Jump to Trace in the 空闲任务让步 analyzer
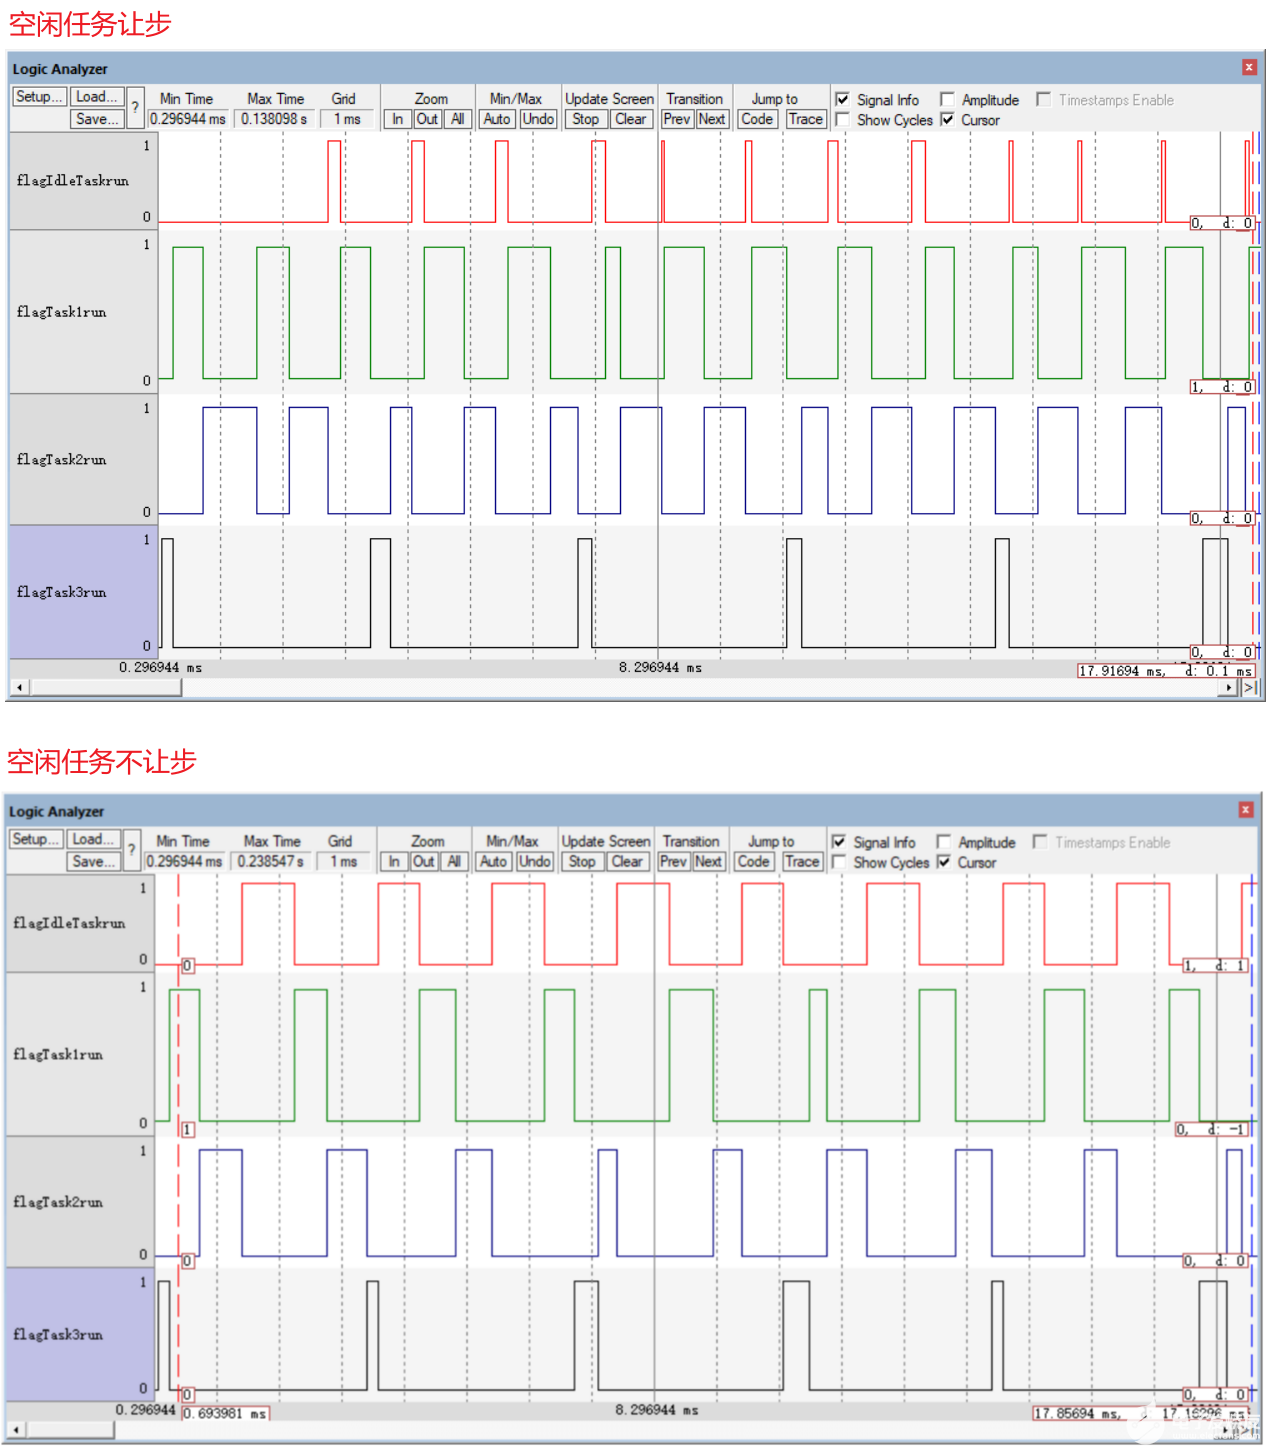 coord(805,119)
